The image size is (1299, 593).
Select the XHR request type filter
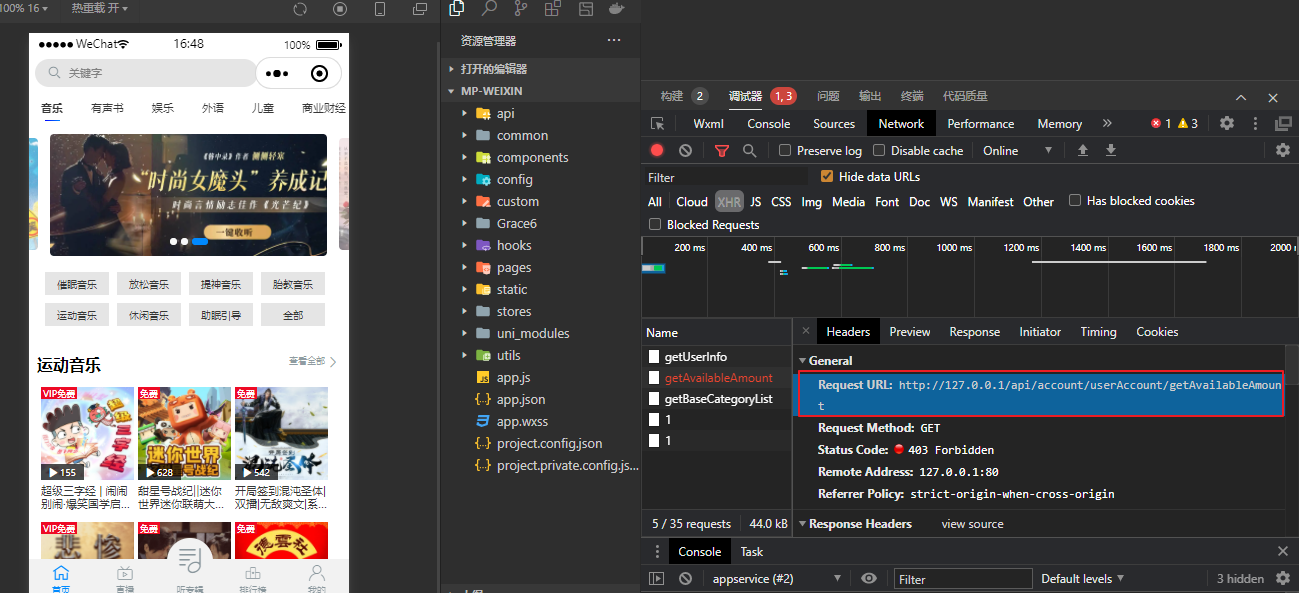[x=729, y=202]
